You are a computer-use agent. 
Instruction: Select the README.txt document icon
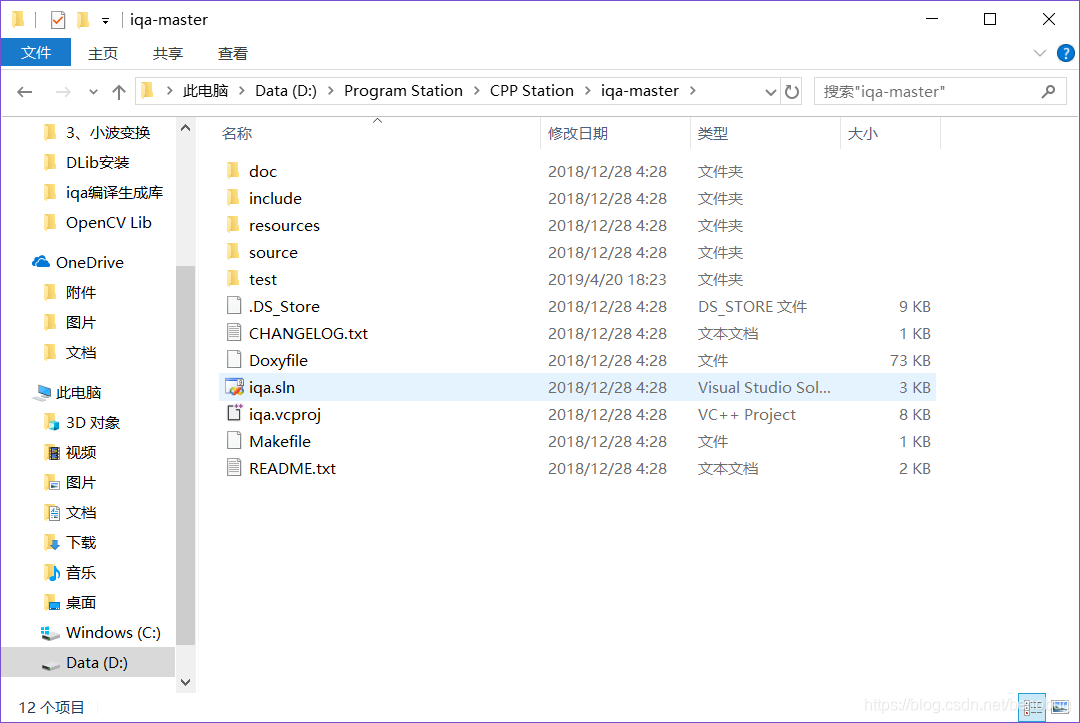[x=234, y=468]
